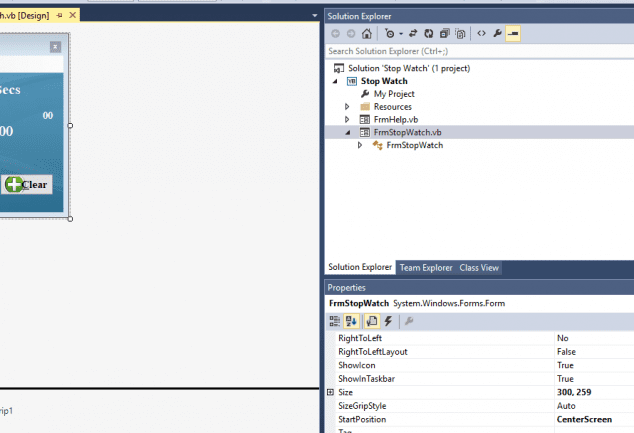Click the Clear button on form
Viewport: 634px width, 433px height.
tap(27, 184)
